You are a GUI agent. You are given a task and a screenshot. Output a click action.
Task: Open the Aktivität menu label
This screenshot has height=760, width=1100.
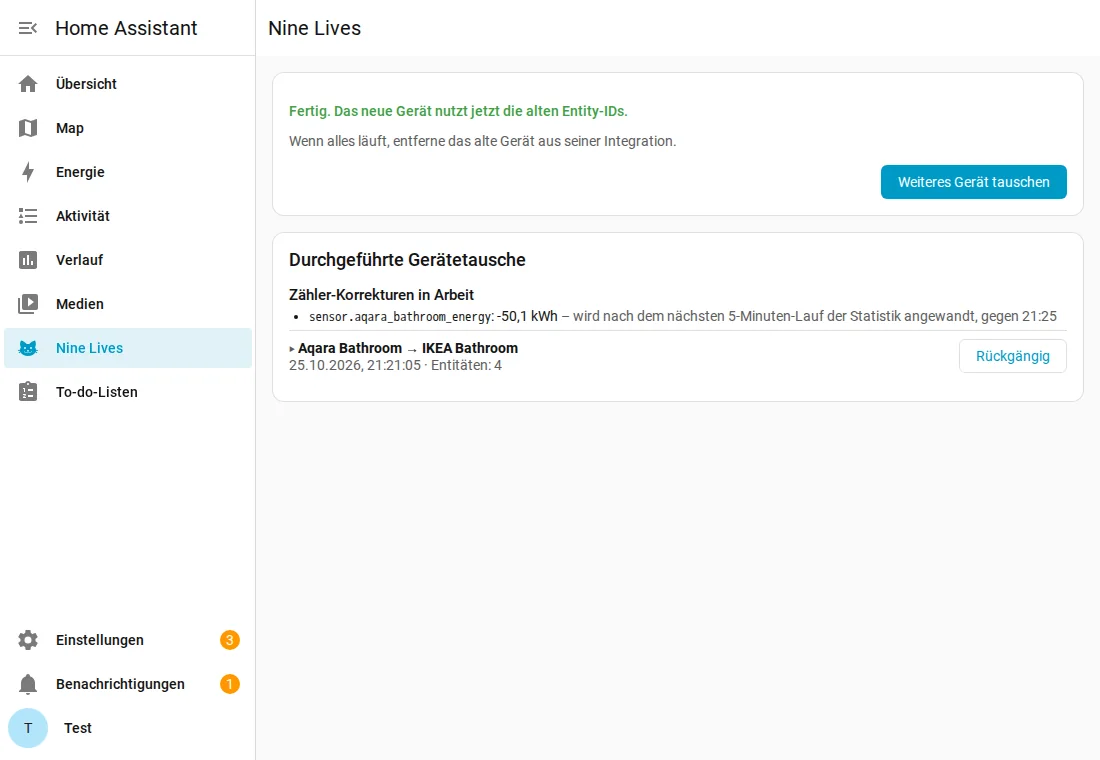[83, 216]
